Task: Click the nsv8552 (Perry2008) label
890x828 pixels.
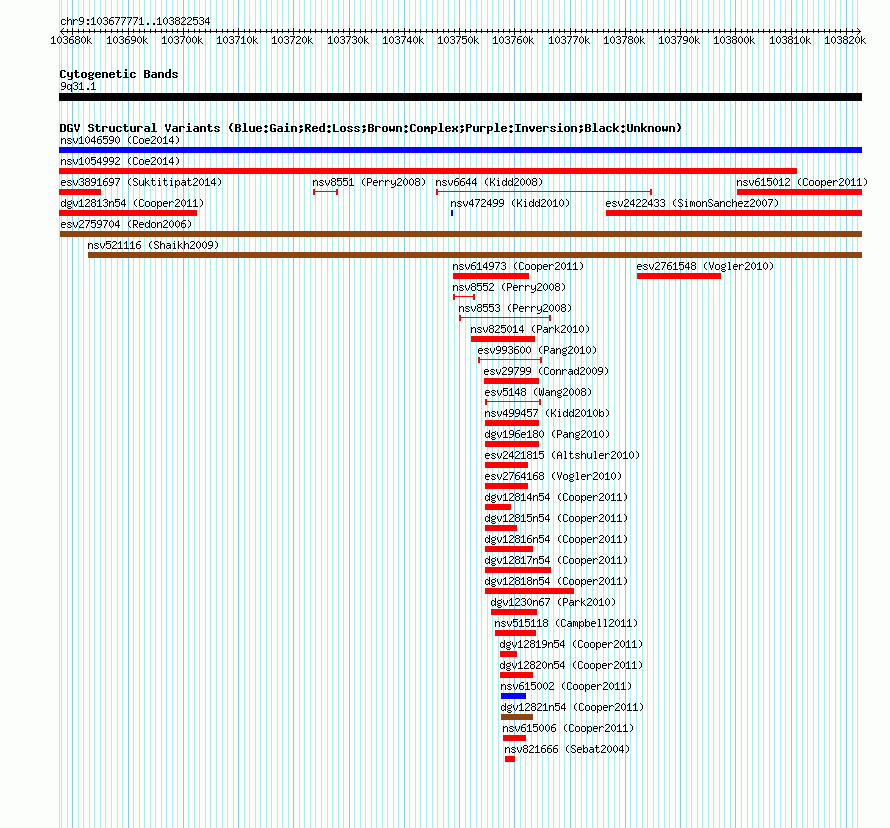Action: click(x=509, y=287)
